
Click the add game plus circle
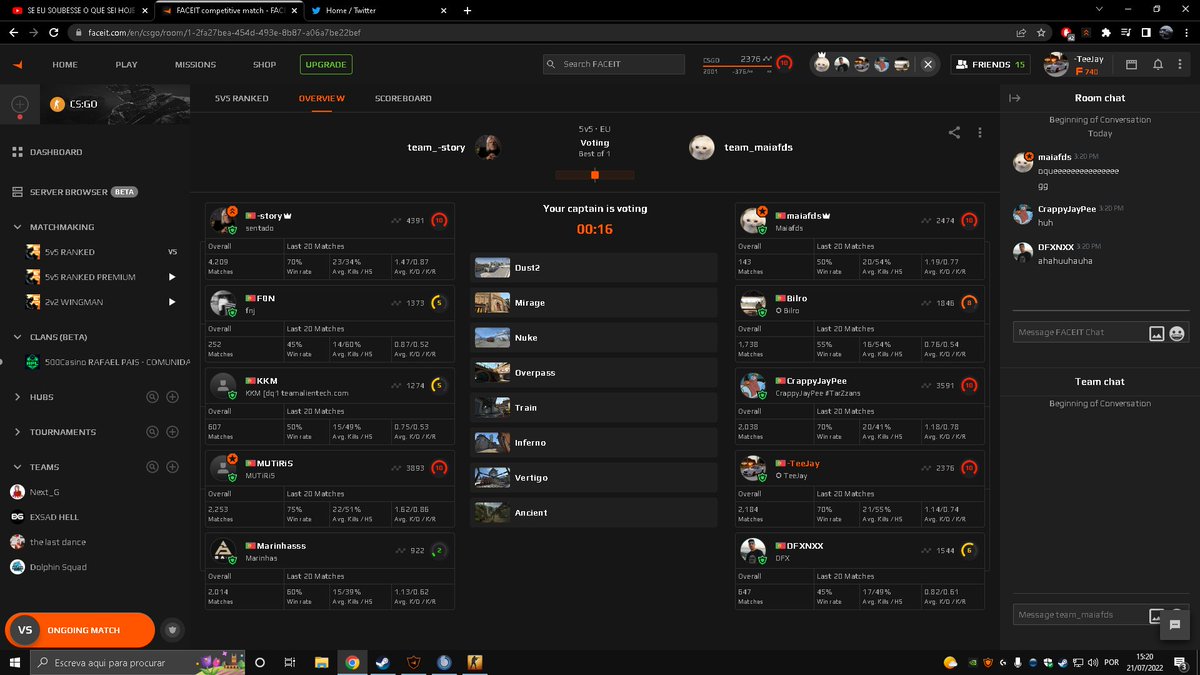[x=20, y=104]
